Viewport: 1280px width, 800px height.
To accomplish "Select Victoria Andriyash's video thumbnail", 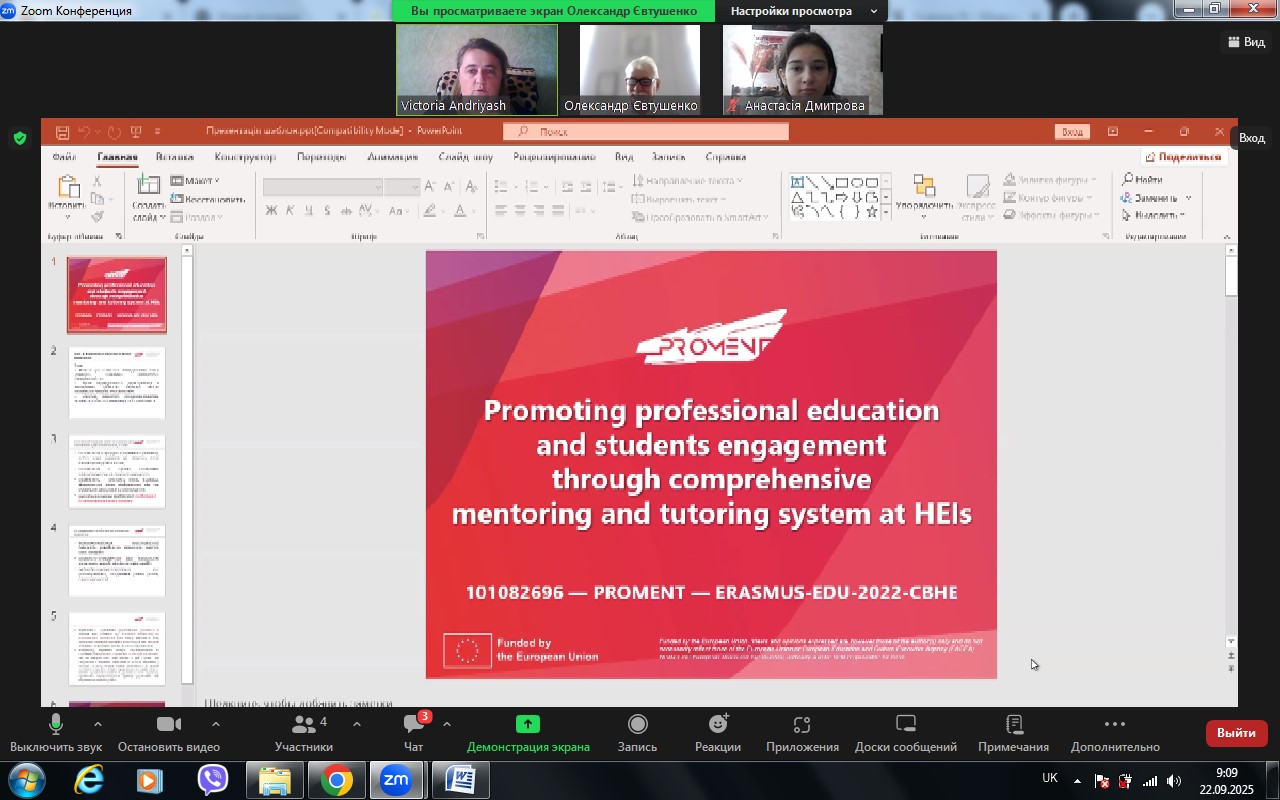I will [x=477, y=70].
